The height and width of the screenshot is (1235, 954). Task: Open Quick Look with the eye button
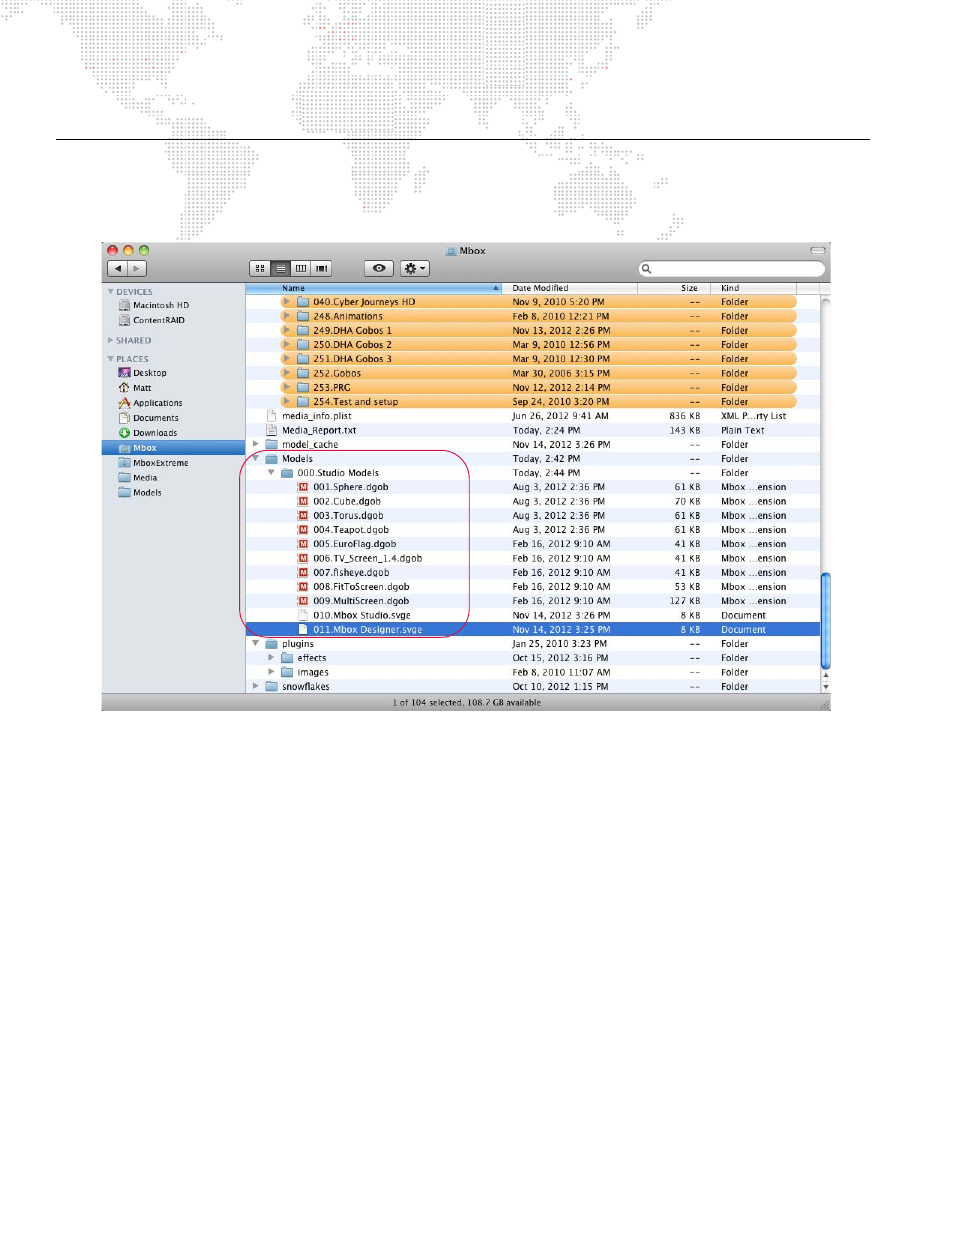tap(379, 268)
